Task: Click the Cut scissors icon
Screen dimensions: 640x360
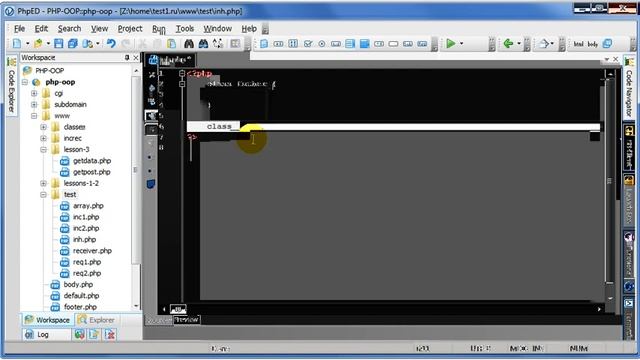Action: tap(142, 43)
